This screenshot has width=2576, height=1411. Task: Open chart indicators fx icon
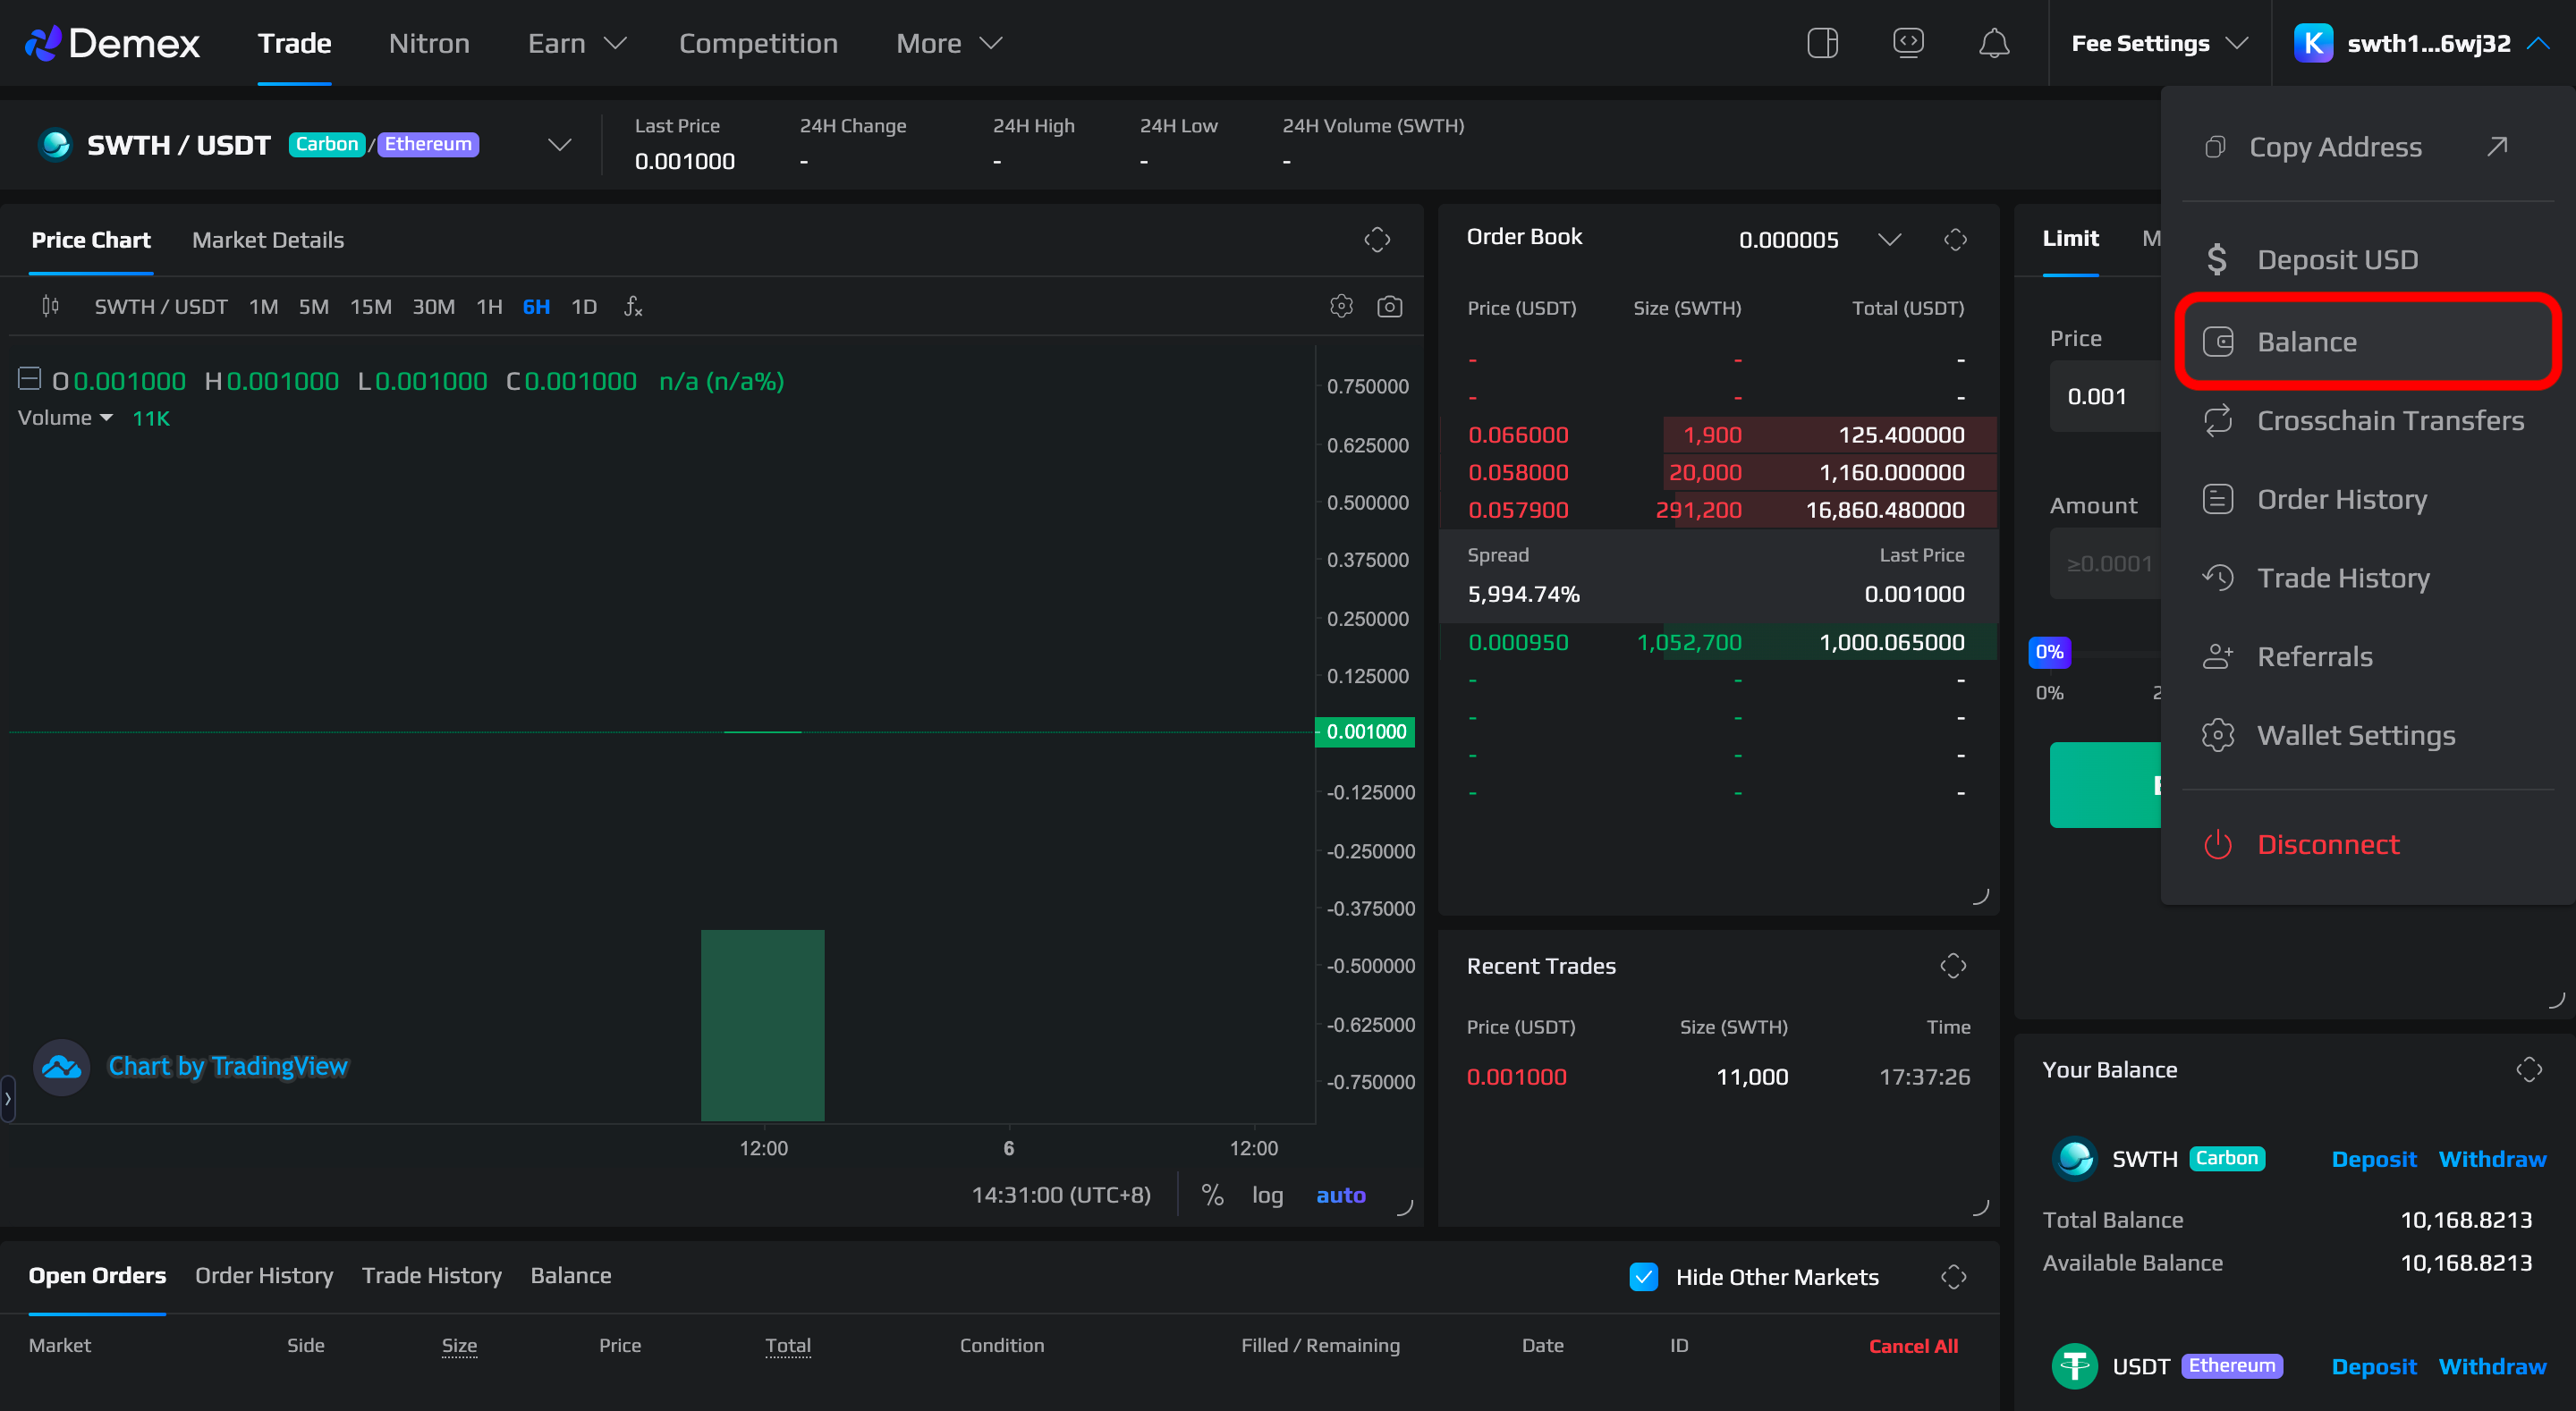coord(632,306)
